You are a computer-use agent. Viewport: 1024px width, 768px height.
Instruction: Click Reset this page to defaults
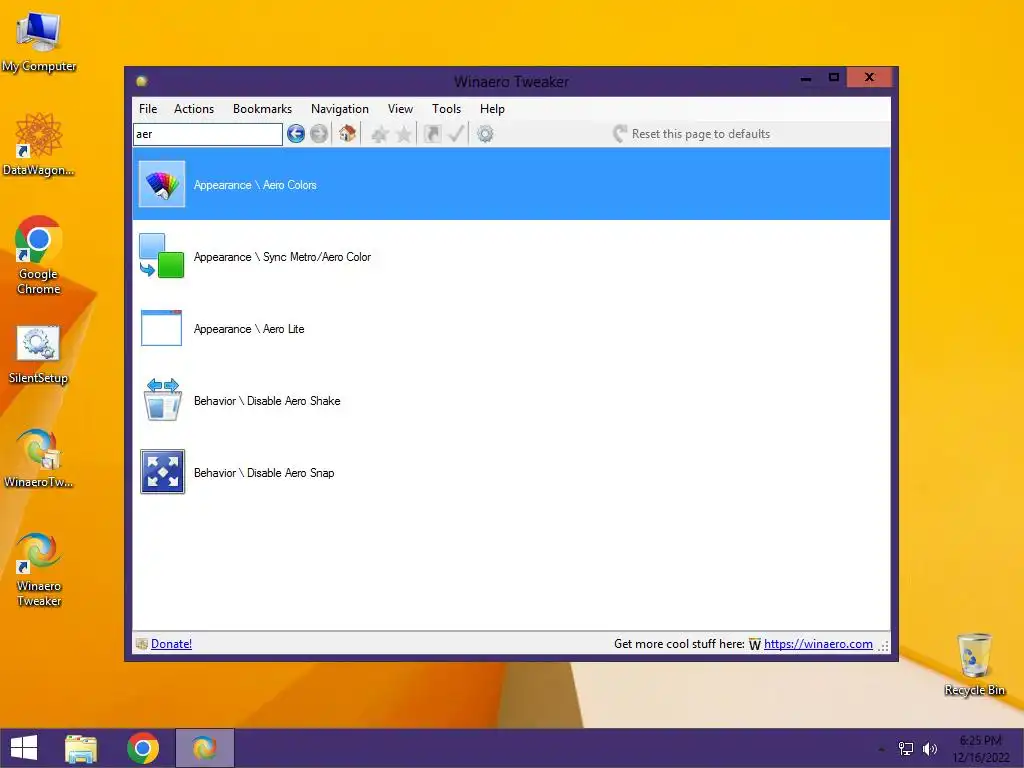692,134
